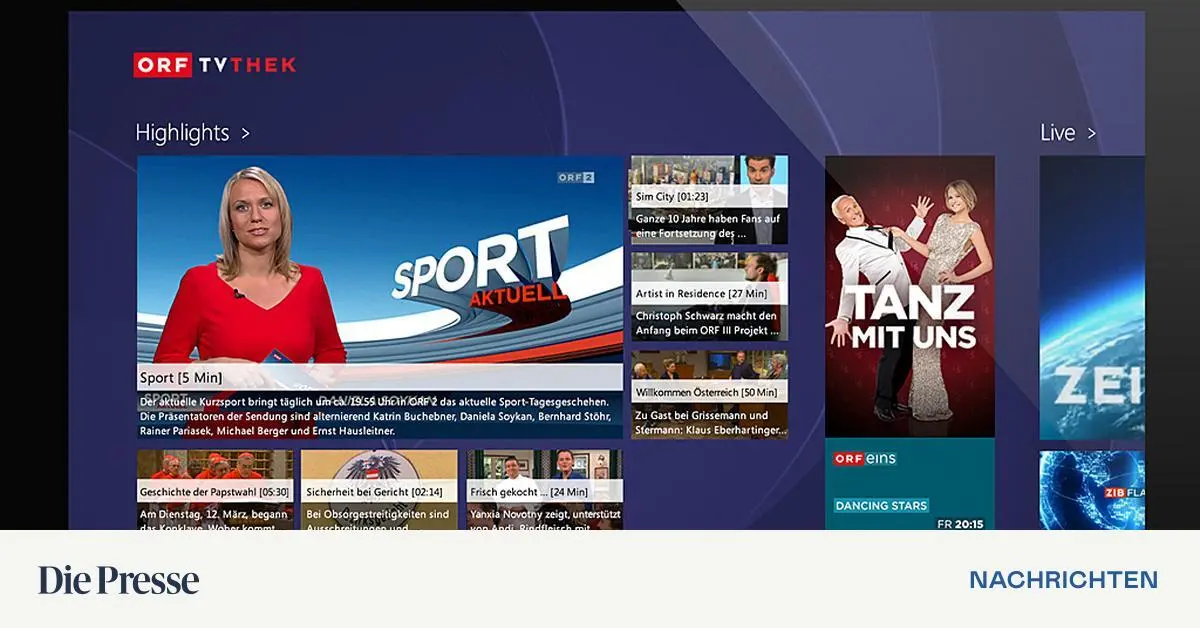Click the Die Presse logo
Image resolution: width=1200 pixels, height=628 pixels.
[x=118, y=580]
